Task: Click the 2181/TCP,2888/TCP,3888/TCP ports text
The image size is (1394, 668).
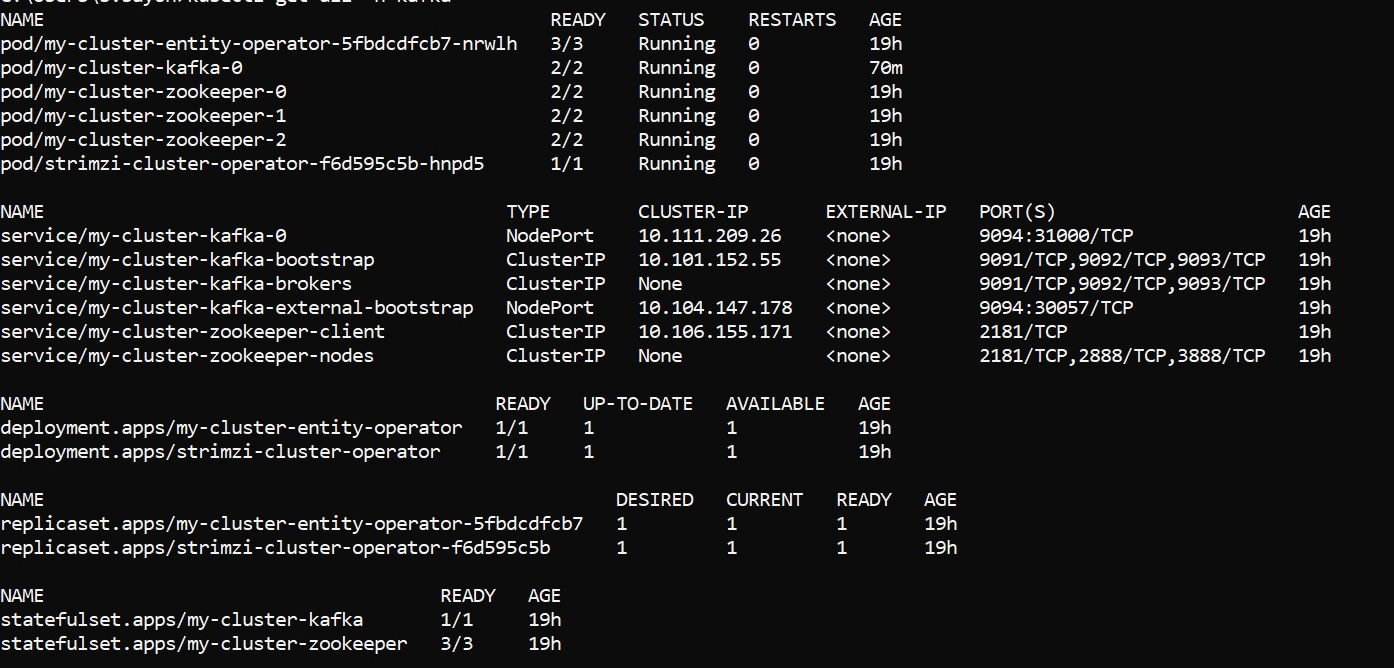Action: [x=1122, y=356]
